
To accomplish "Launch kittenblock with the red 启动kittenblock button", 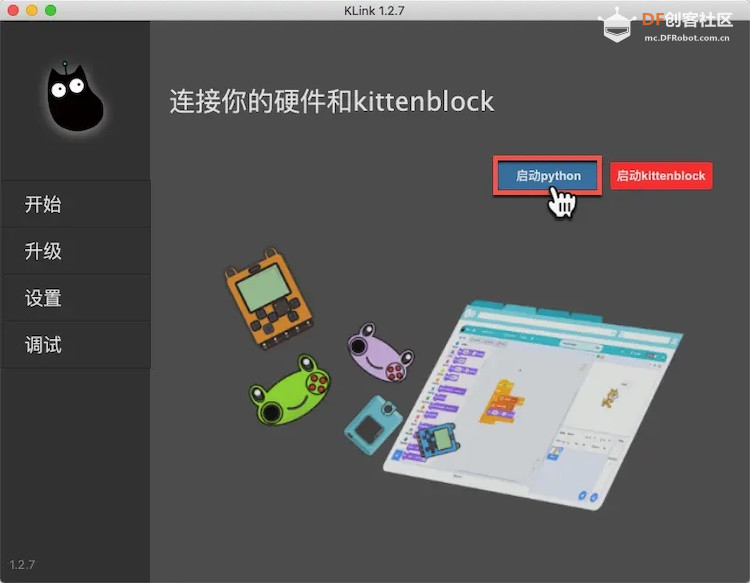I will tap(661, 176).
